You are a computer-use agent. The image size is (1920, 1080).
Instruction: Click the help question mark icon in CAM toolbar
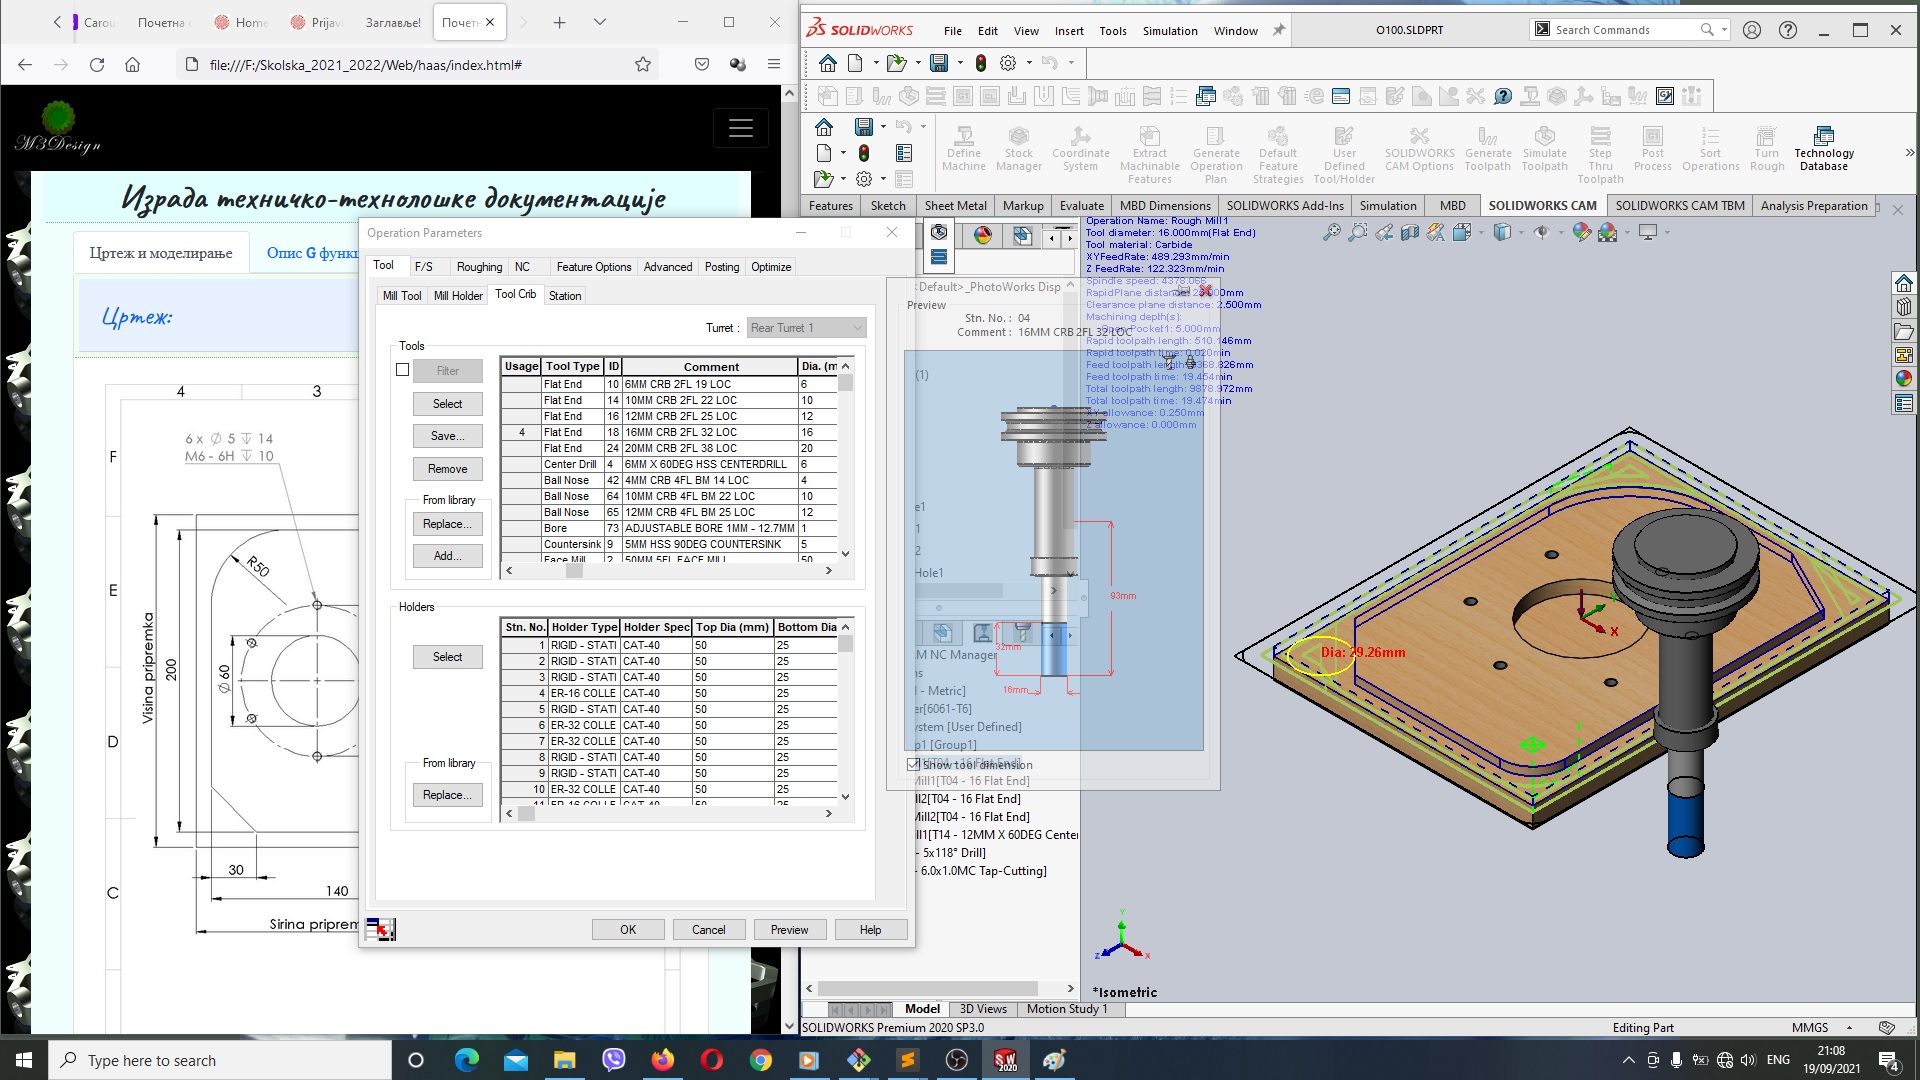[x=1502, y=96]
